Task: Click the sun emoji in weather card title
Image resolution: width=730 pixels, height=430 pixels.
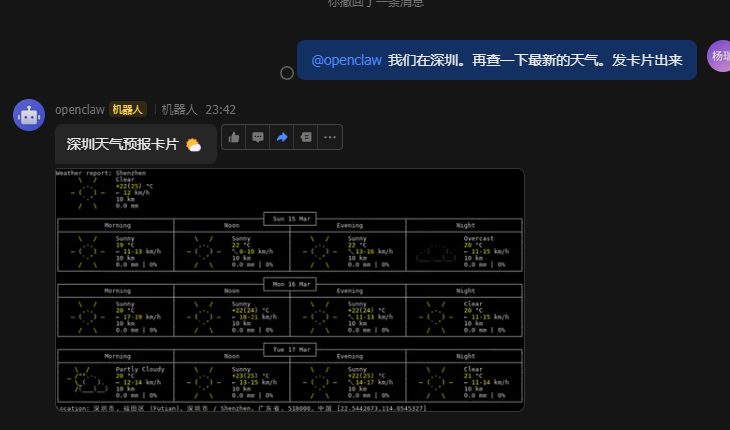Action: click(194, 145)
